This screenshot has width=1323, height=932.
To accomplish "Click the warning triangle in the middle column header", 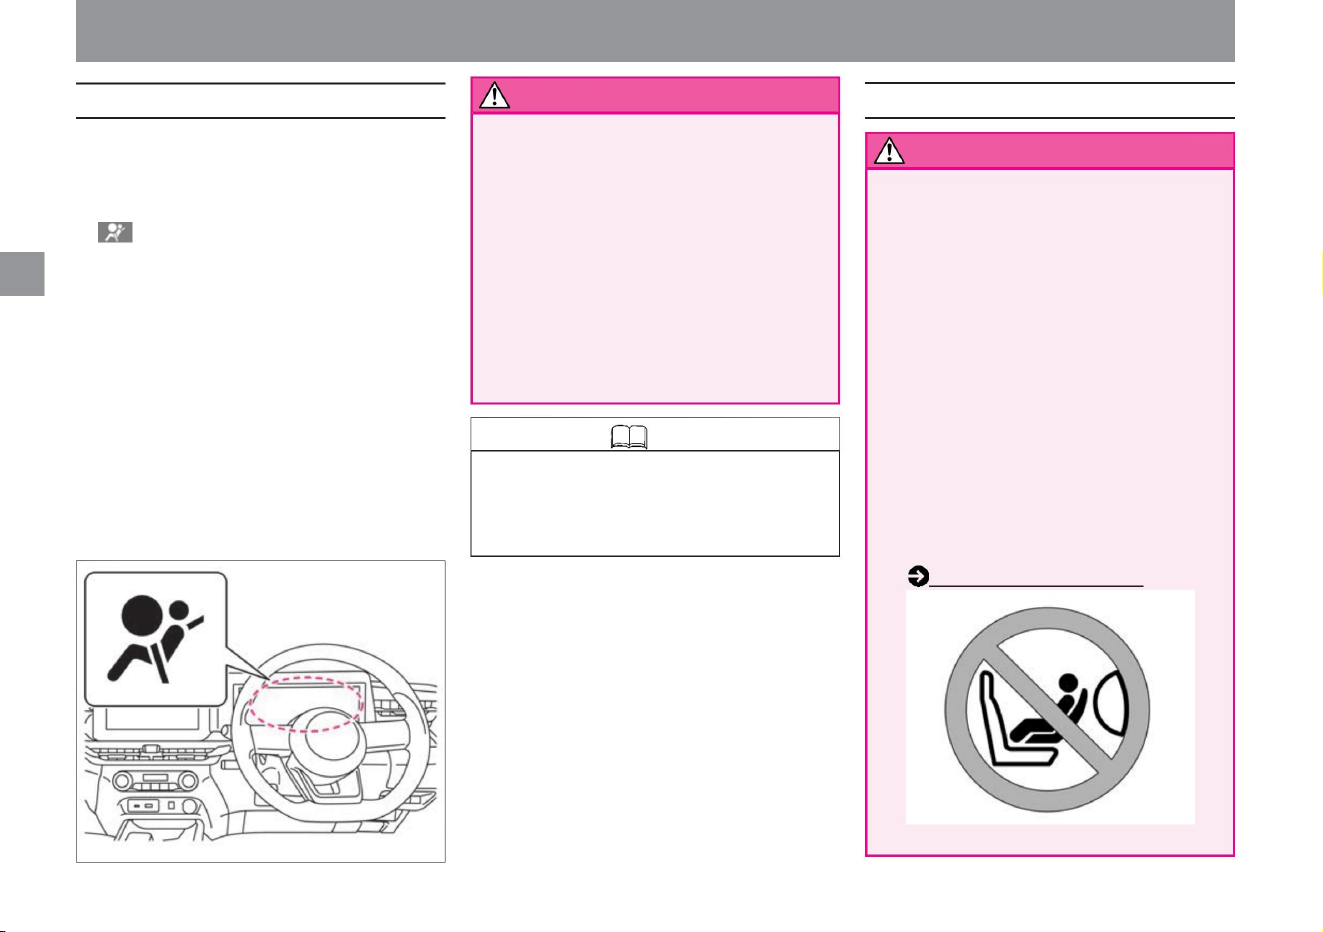I will tap(494, 95).
